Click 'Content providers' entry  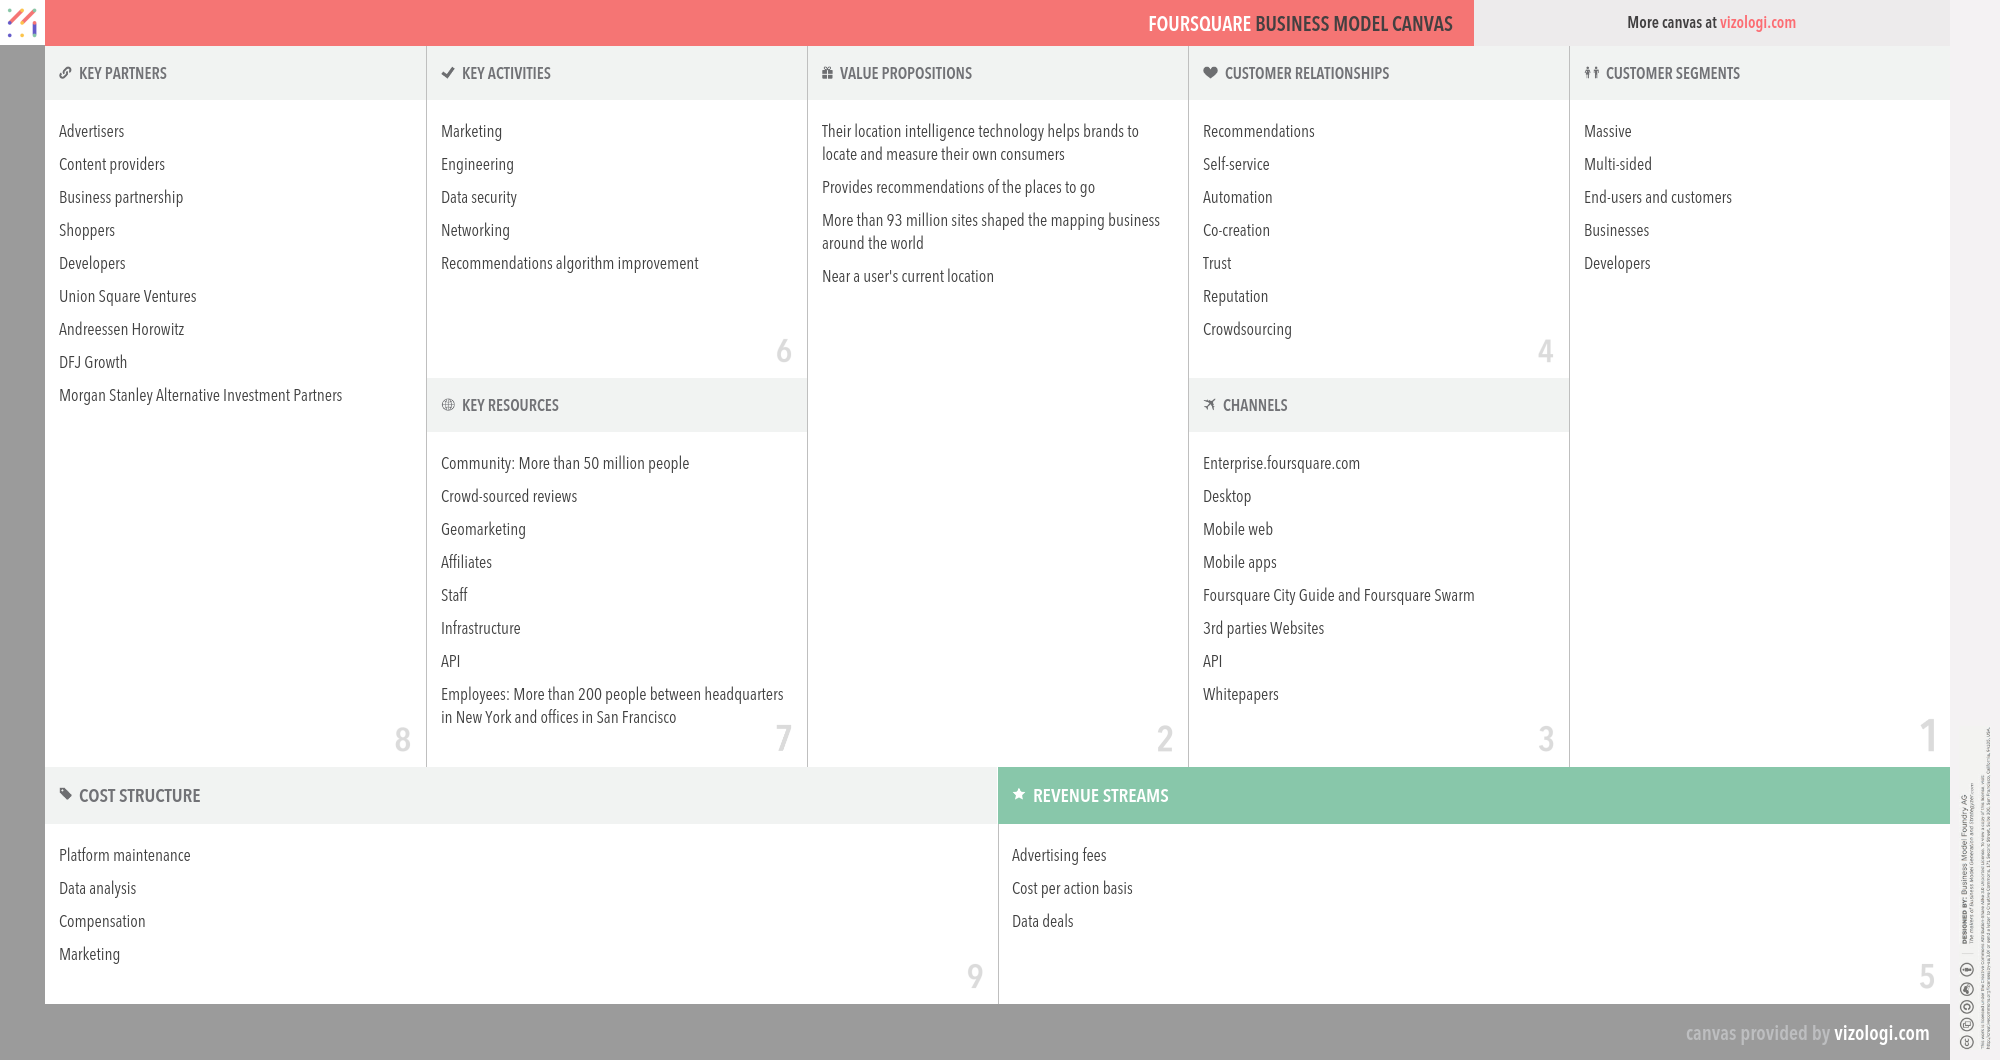coord(112,164)
